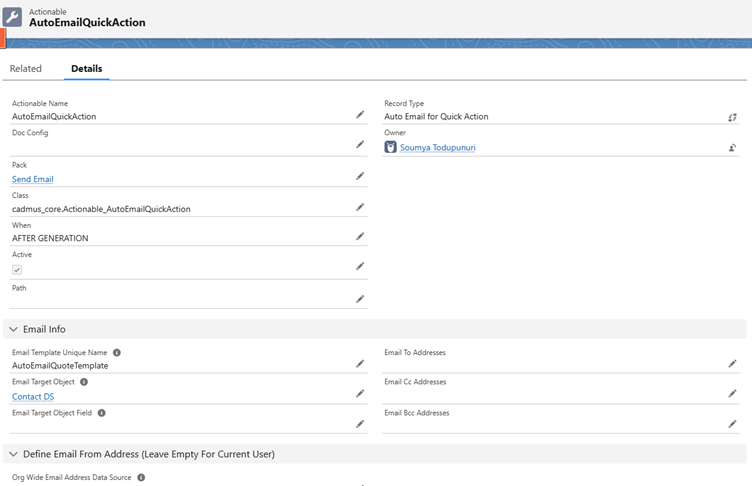Click the change Owner icon
Viewport: 752px width, 486px height.
pos(732,148)
